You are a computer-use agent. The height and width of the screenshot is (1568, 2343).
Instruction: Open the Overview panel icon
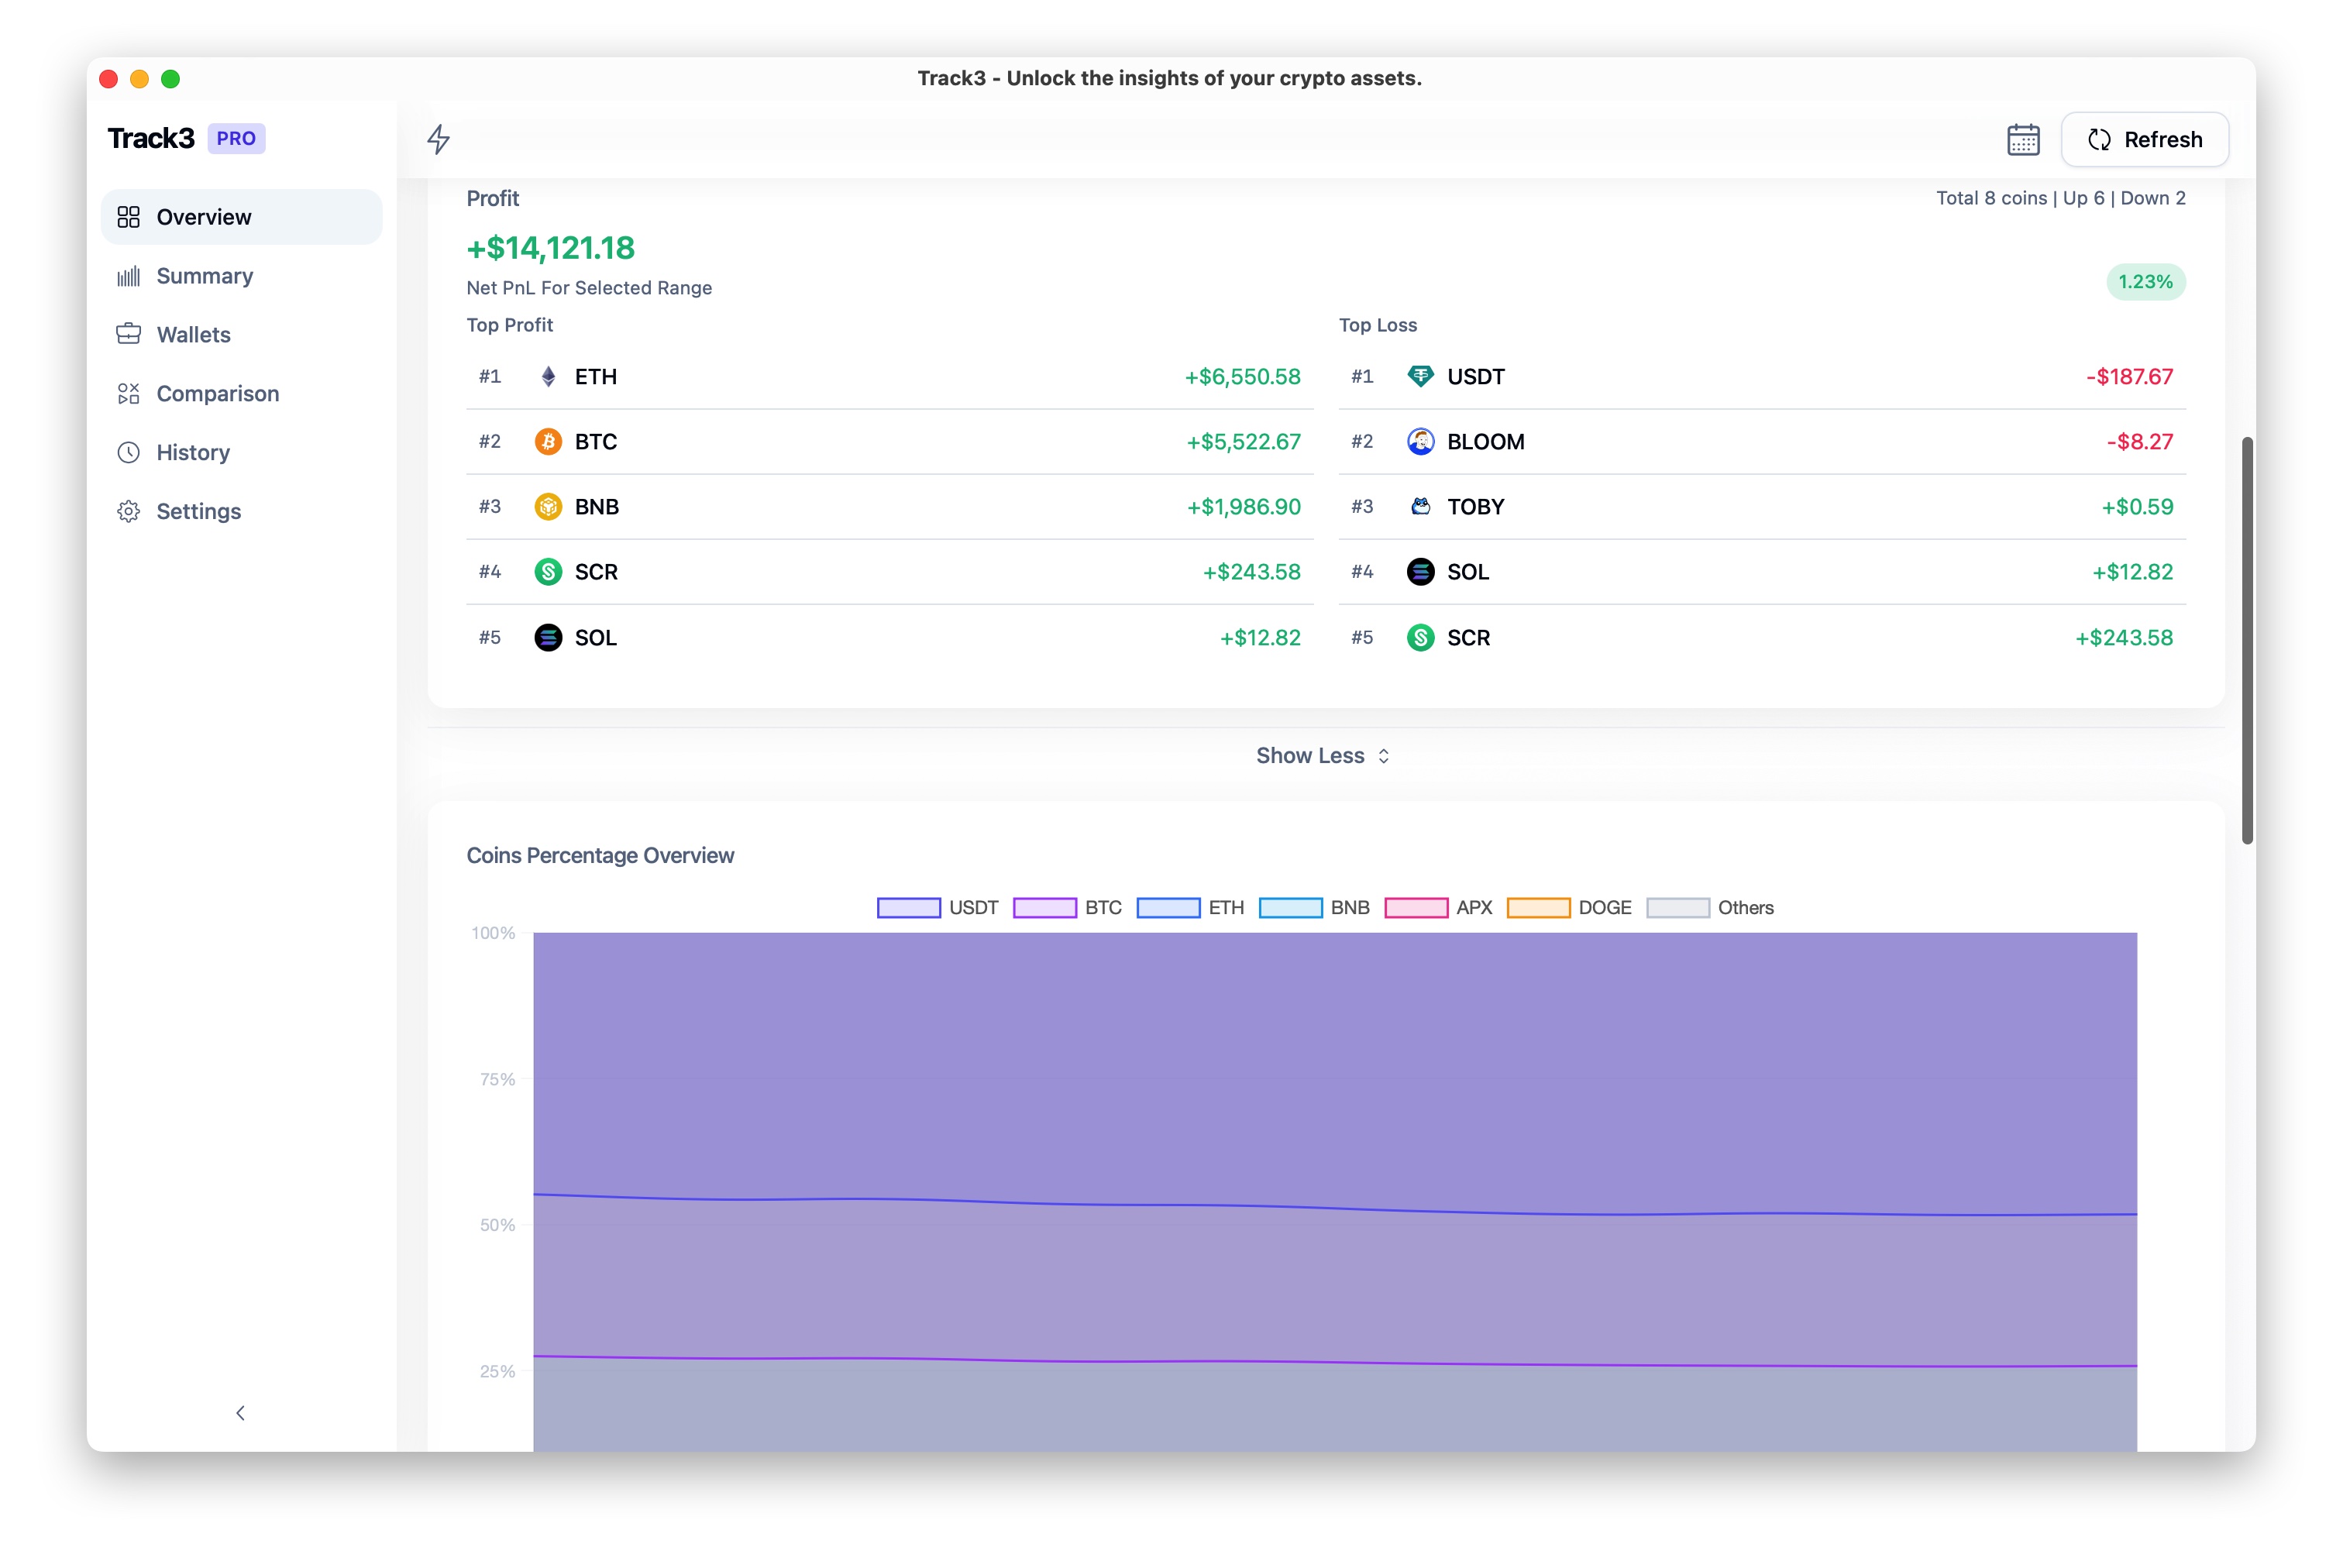coord(130,216)
